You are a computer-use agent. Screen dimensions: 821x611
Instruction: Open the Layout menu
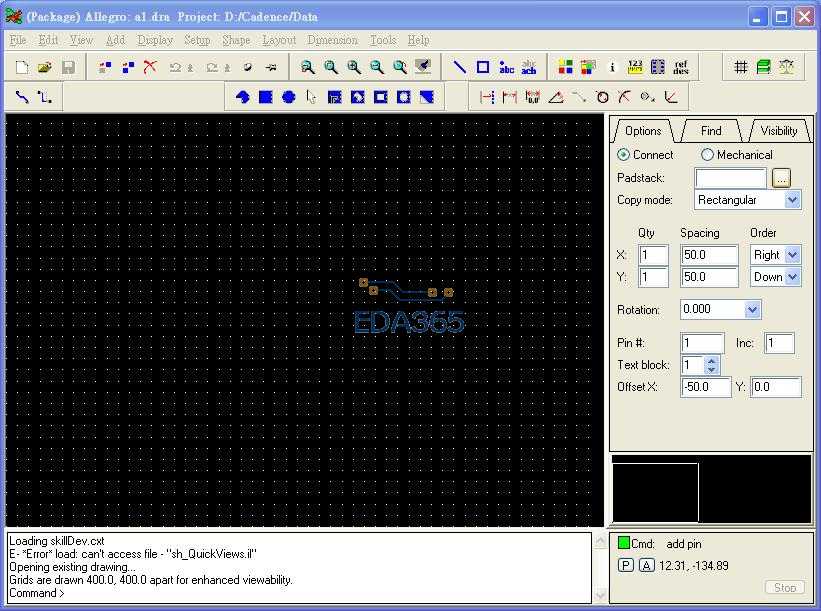pyautogui.click(x=279, y=40)
